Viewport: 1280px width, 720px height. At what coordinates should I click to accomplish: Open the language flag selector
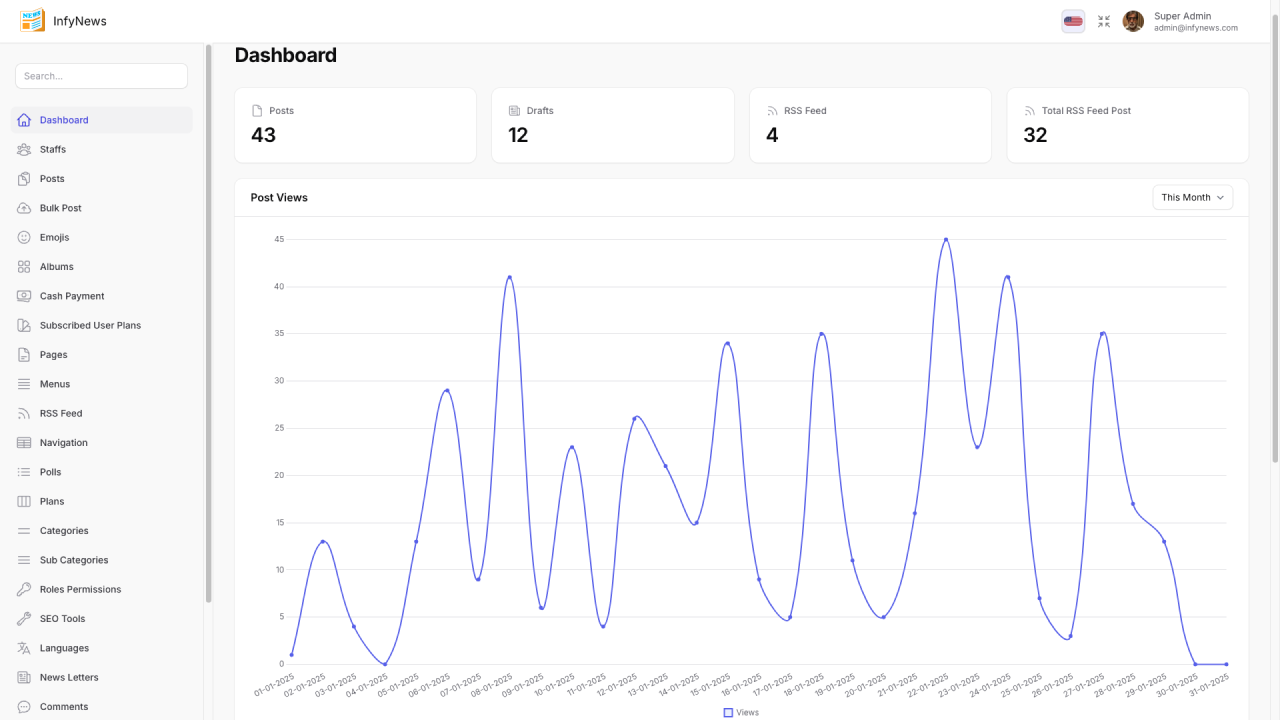(1073, 21)
